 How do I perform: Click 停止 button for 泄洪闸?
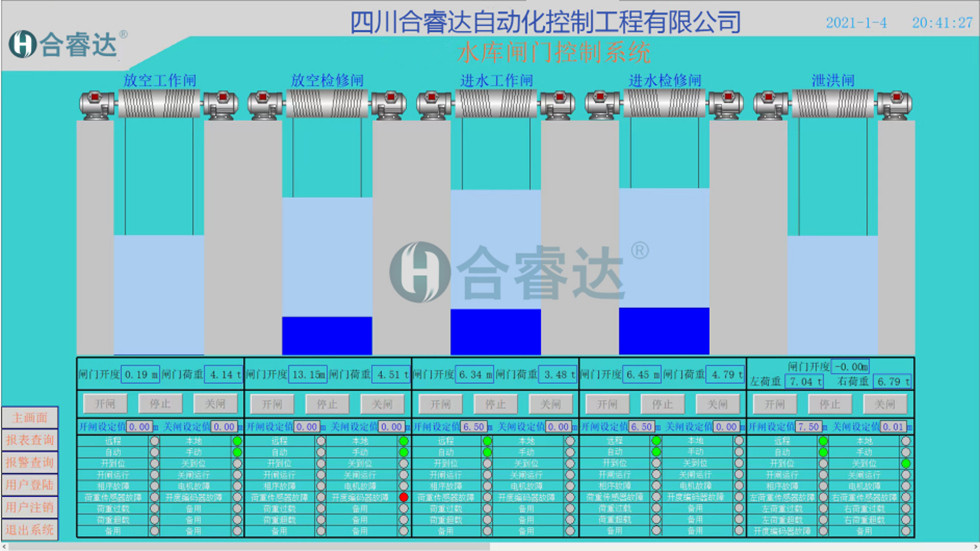830,404
